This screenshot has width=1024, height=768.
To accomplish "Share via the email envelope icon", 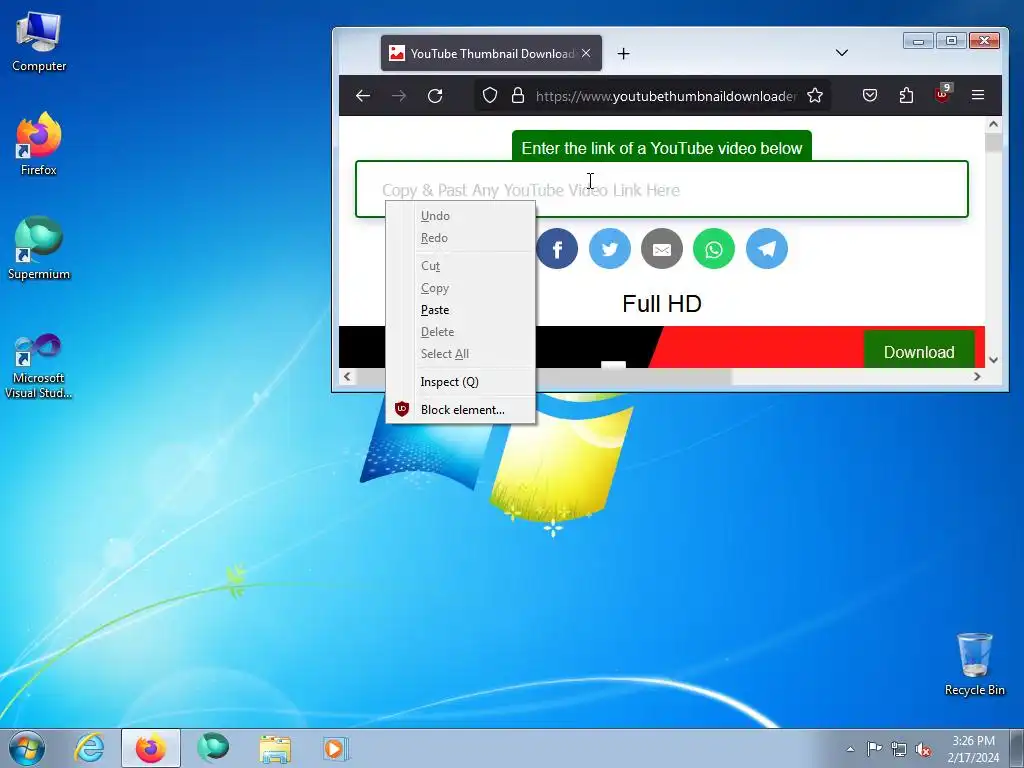I will (662, 249).
